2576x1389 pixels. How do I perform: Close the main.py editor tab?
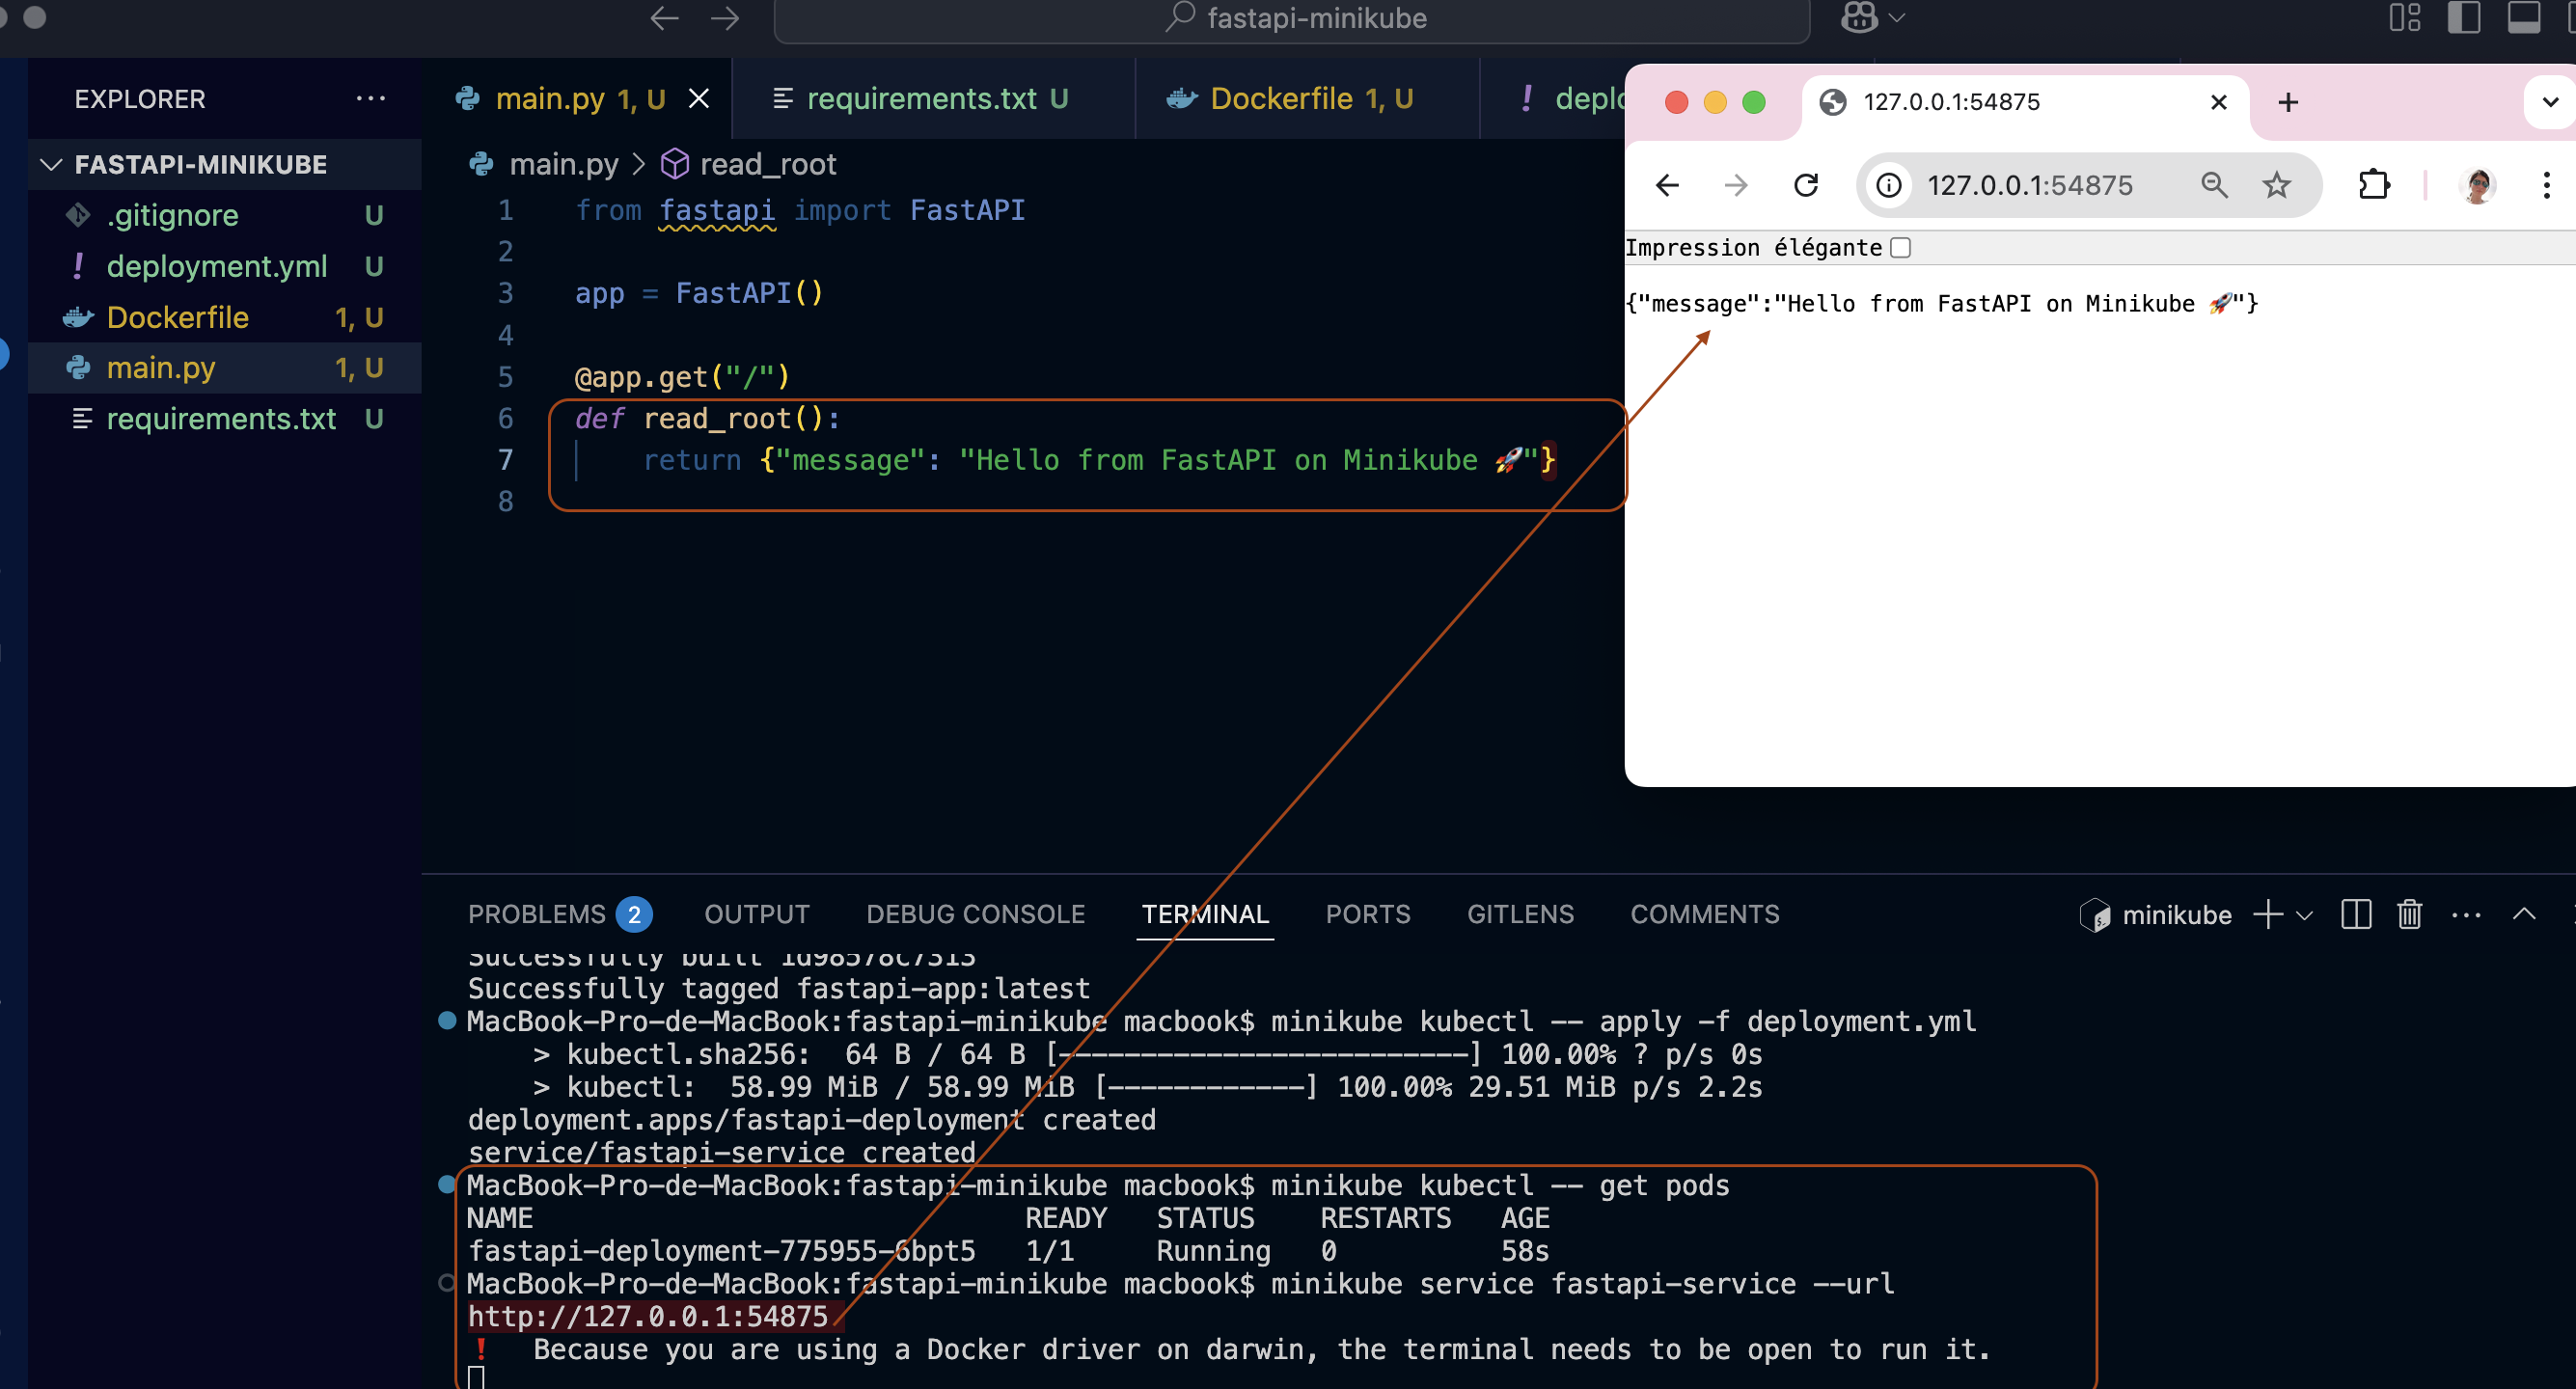pyautogui.click(x=699, y=98)
